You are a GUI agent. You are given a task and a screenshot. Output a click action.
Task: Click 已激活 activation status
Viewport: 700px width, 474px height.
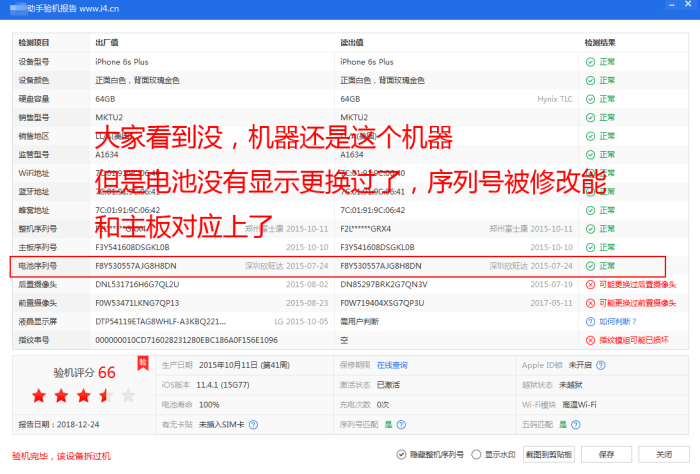tap(388, 385)
